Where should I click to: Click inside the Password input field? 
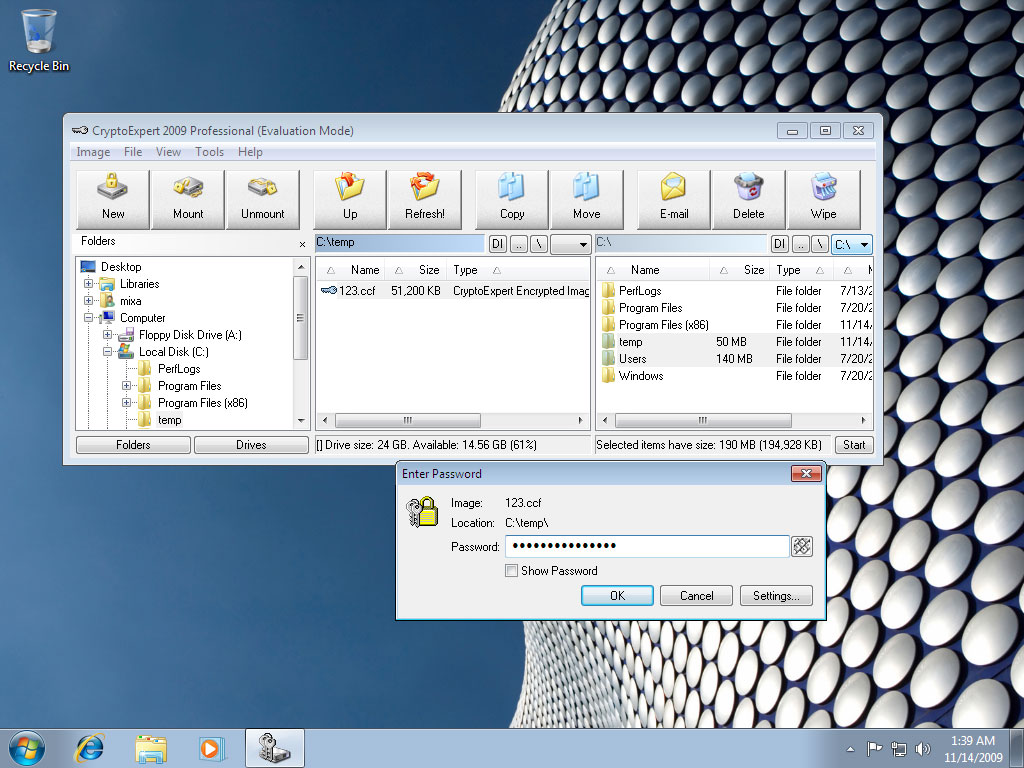(x=646, y=546)
